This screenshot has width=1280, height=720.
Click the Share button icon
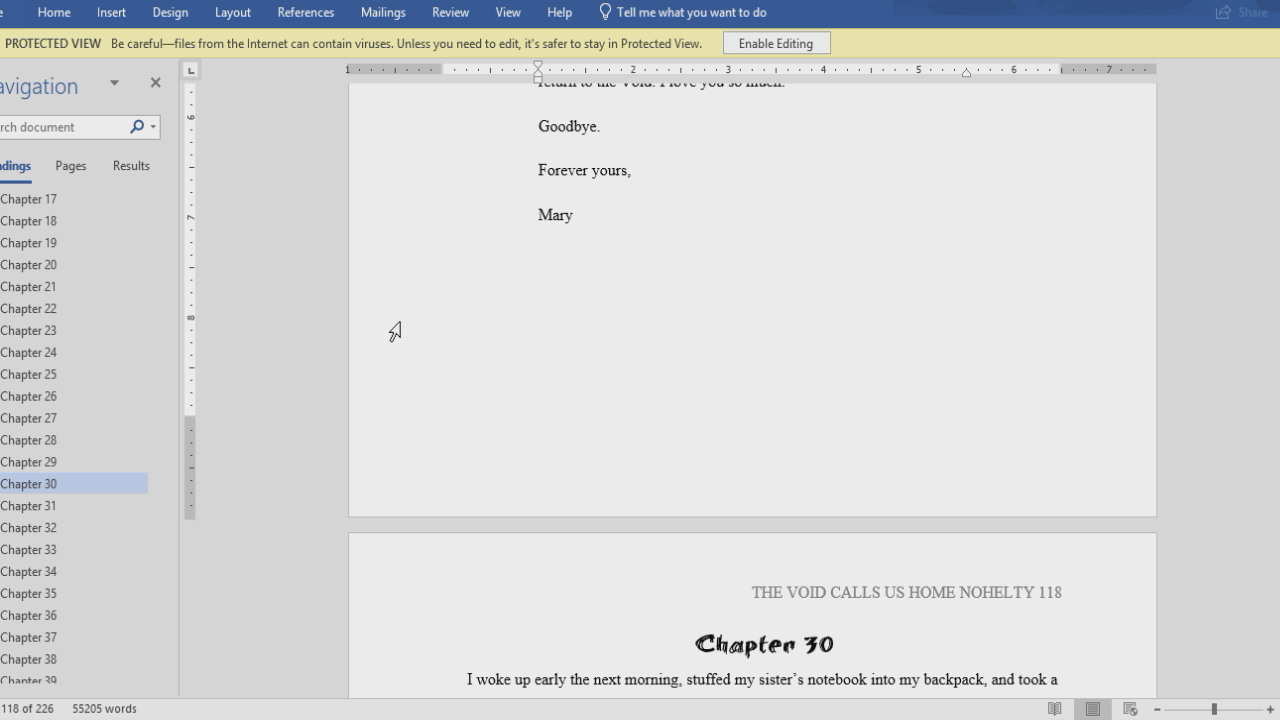pyautogui.click(x=1223, y=12)
